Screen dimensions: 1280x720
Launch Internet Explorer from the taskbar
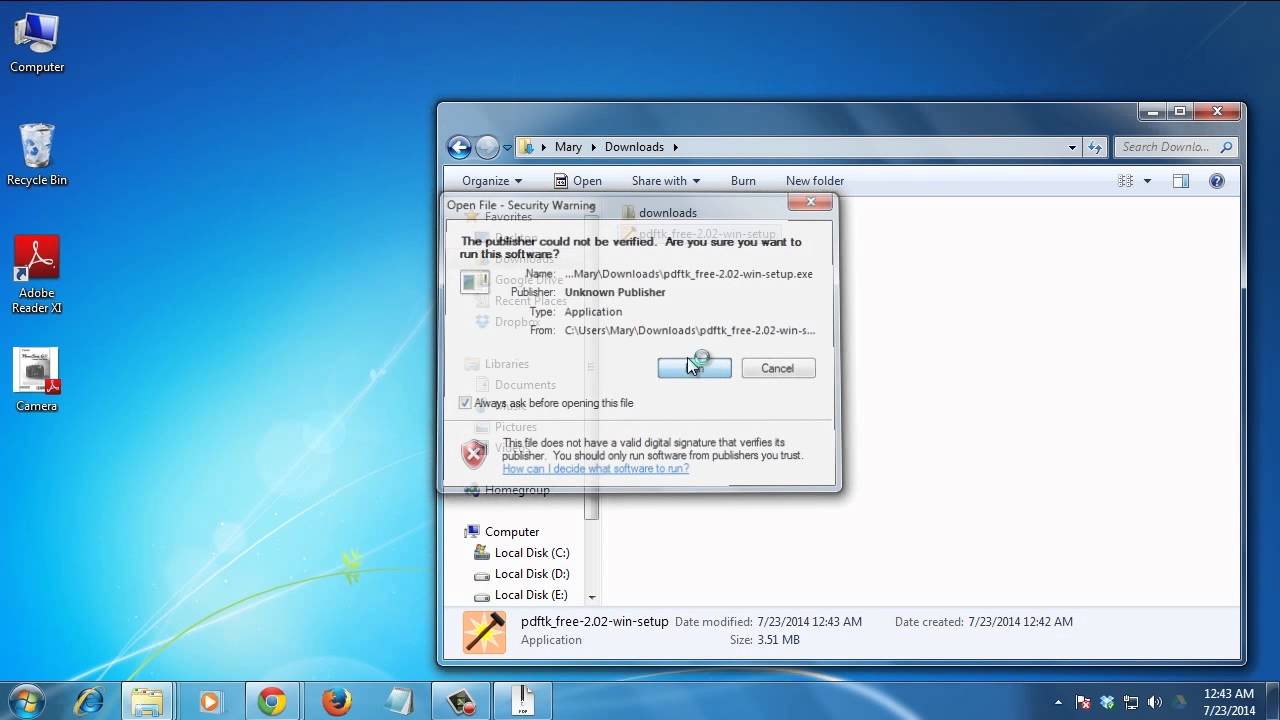pyautogui.click(x=89, y=701)
